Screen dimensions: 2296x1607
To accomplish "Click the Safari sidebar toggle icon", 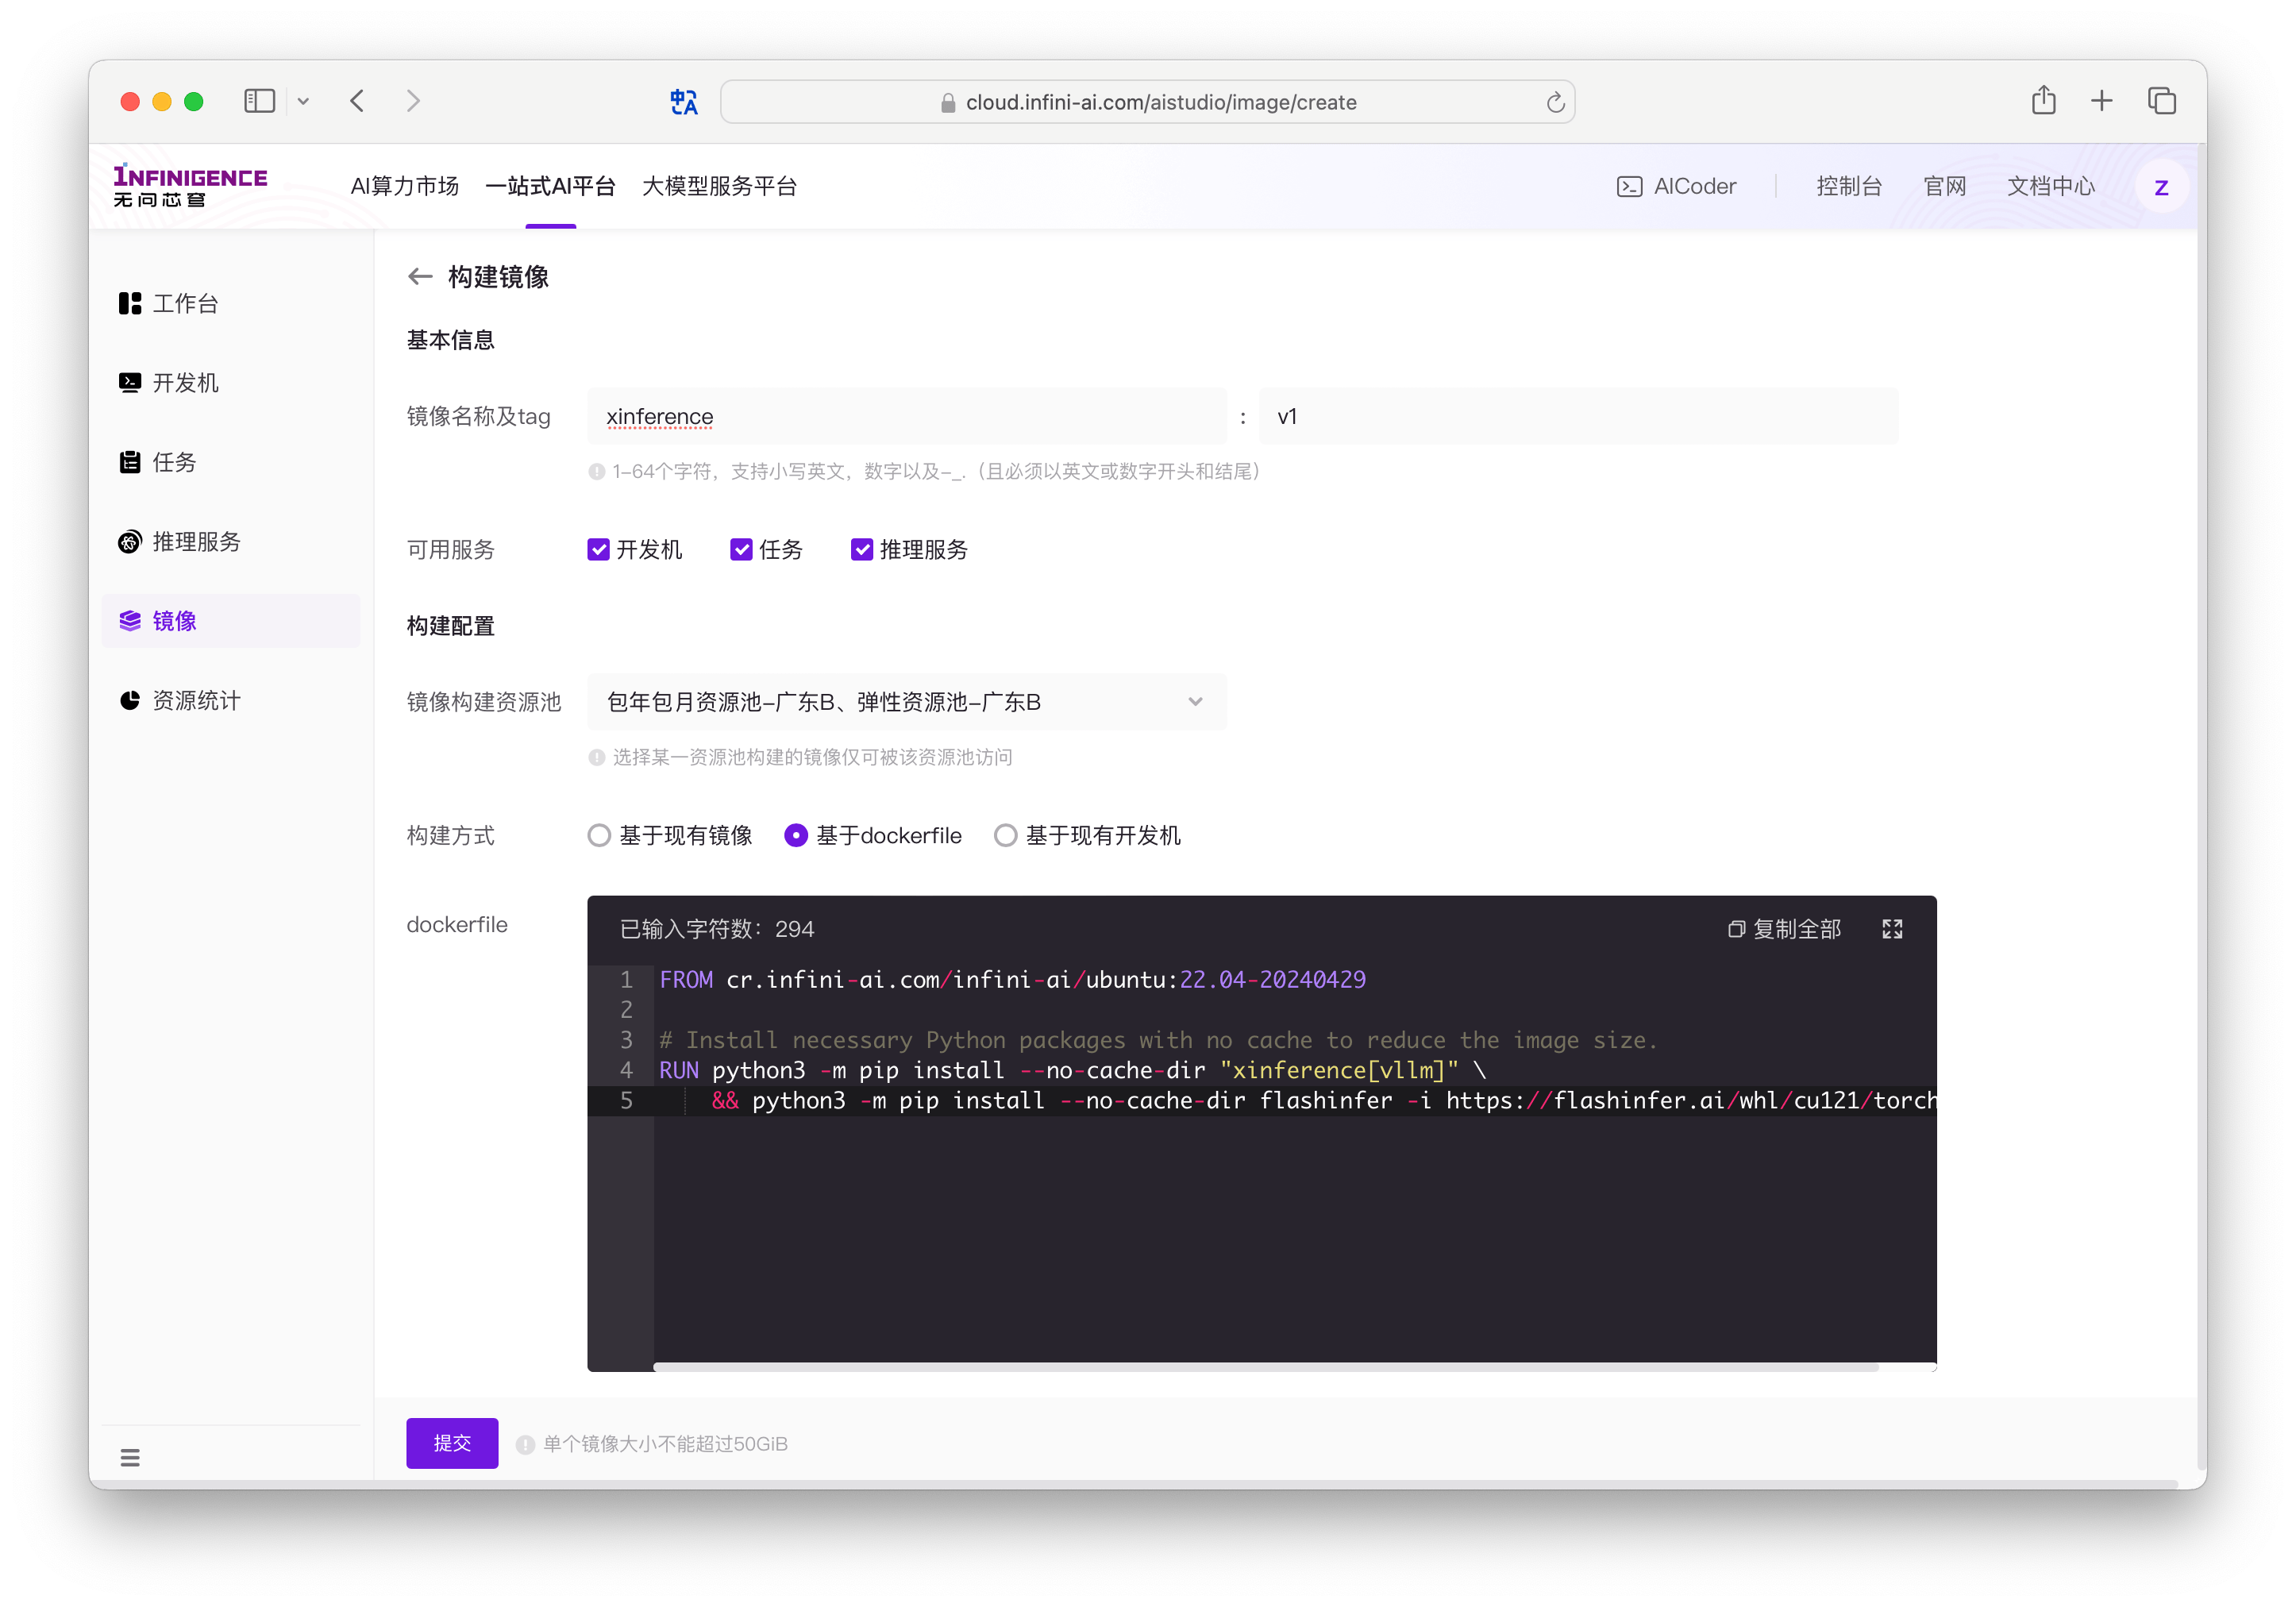I will point(259,101).
